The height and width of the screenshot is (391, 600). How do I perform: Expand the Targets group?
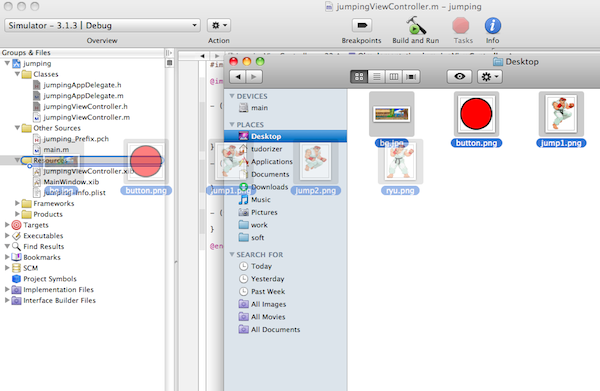7,225
